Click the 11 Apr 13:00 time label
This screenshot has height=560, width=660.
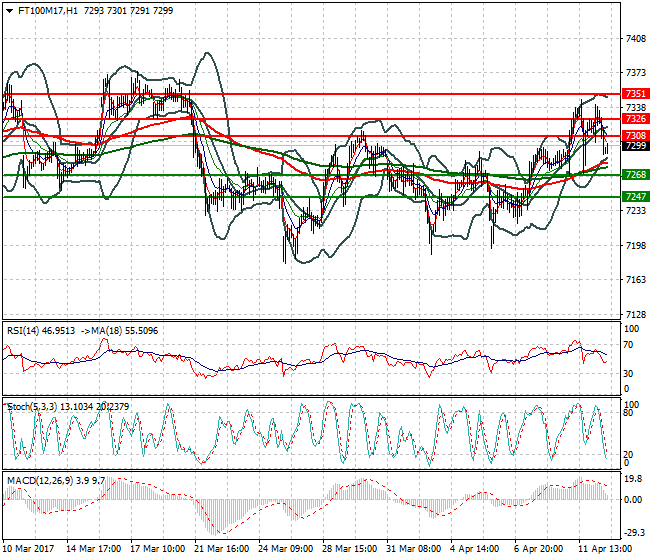click(x=605, y=549)
